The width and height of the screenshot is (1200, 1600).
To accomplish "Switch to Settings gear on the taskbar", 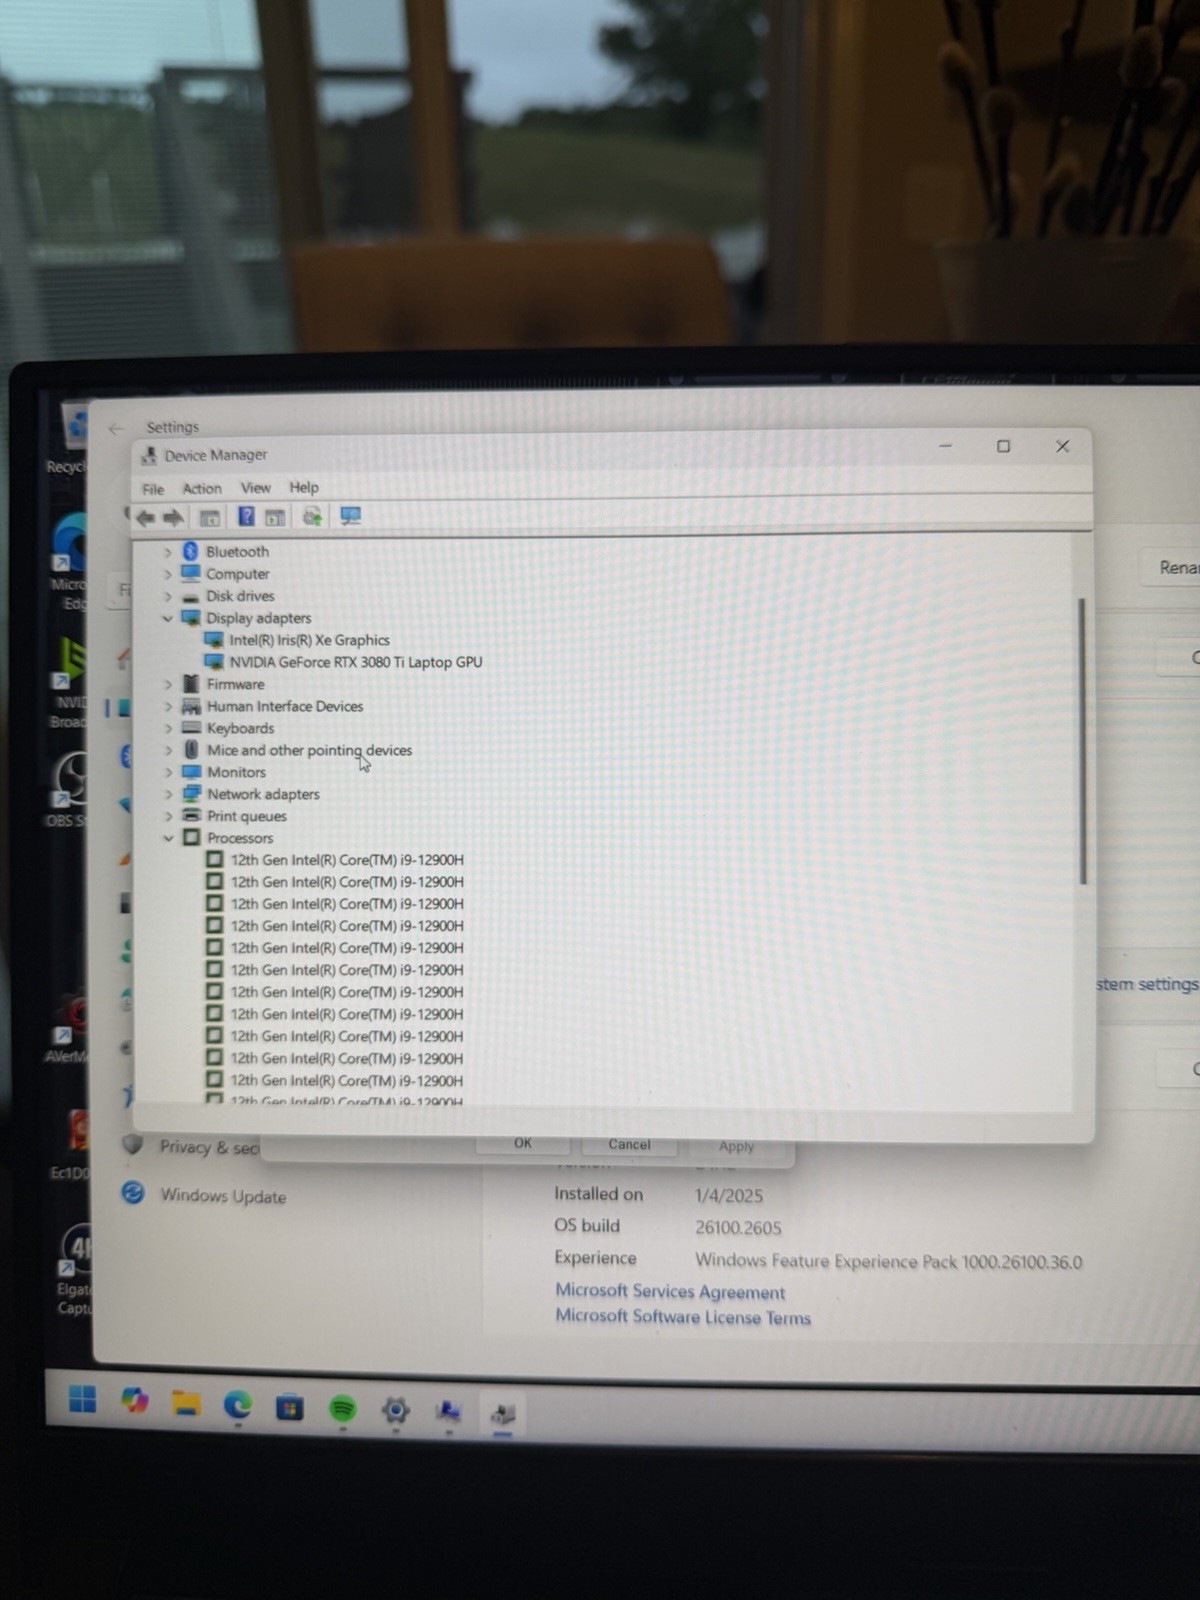I will pos(396,1410).
